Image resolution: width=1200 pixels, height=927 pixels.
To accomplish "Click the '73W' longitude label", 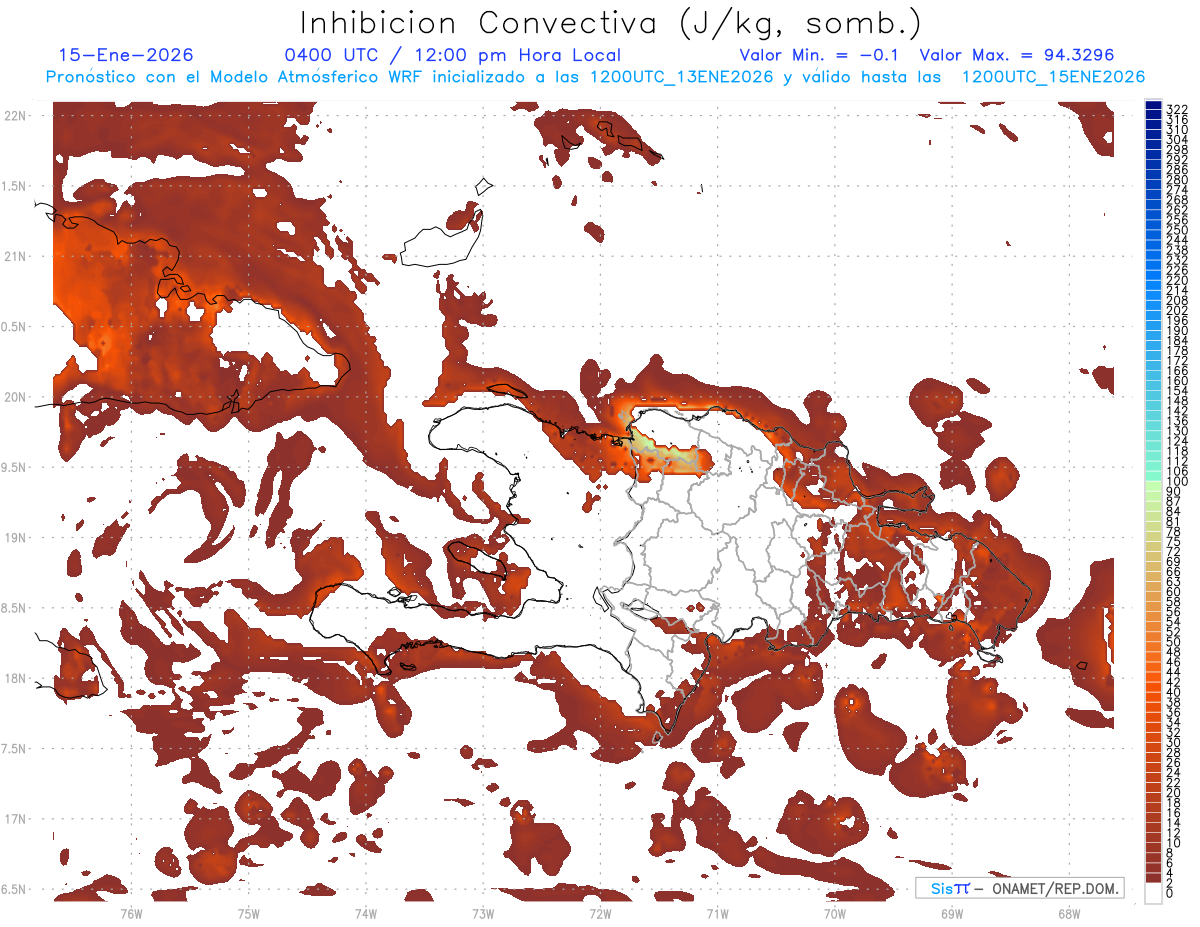I will (483, 914).
